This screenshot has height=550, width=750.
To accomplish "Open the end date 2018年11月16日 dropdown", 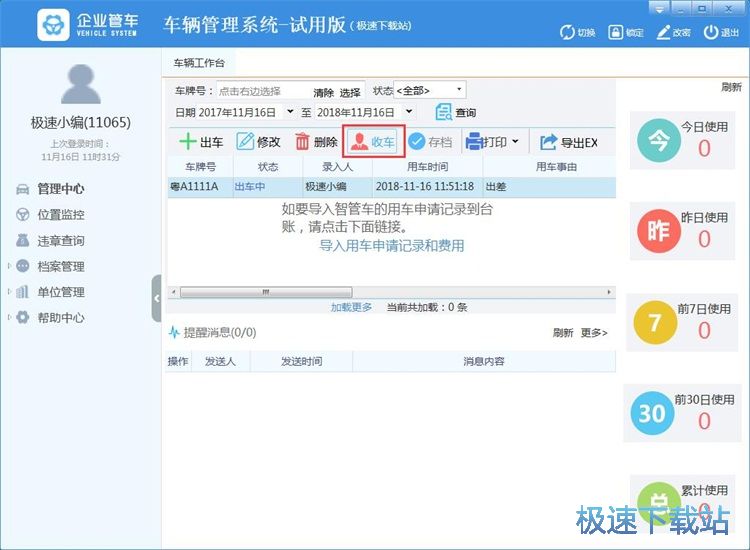I will pyautogui.click(x=409, y=112).
